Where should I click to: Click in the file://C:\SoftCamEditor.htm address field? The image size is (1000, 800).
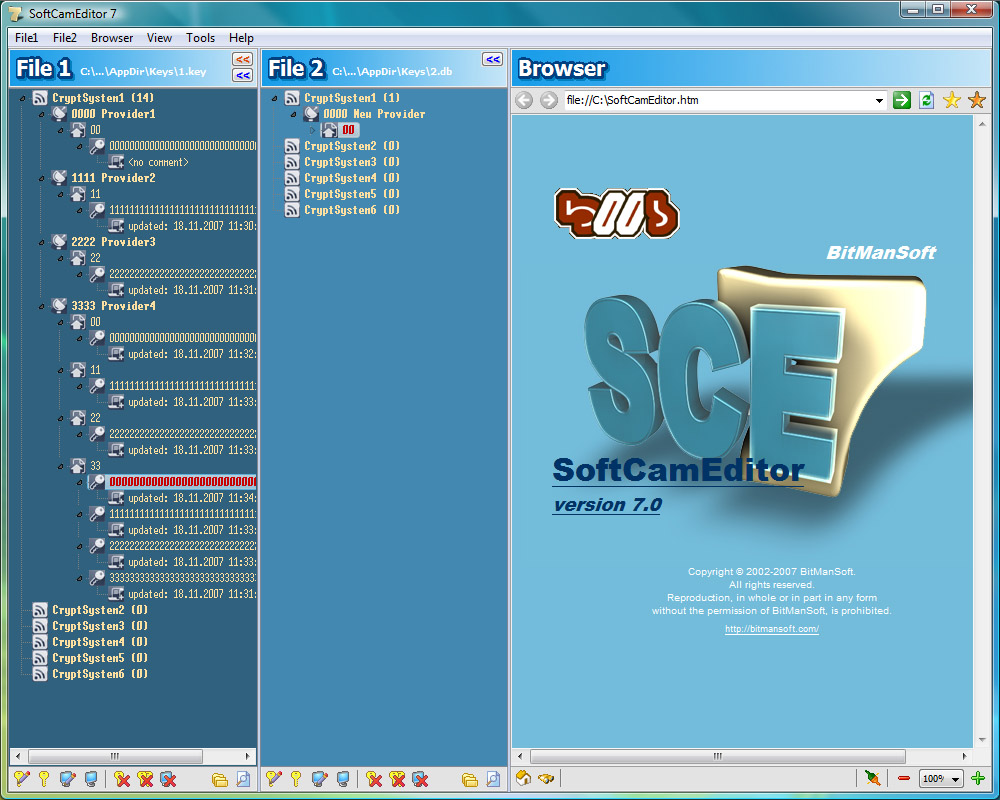(x=717, y=100)
